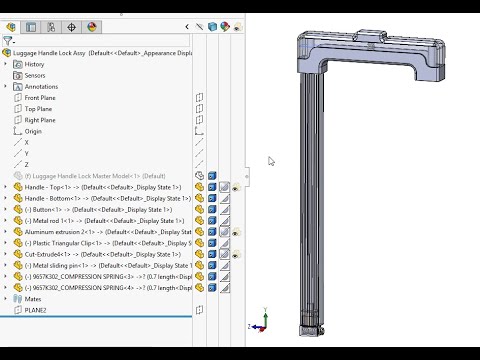This screenshot has width=480, height=360.
Task: Click Master Model display mode cube
Action: [x=212, y=176]
